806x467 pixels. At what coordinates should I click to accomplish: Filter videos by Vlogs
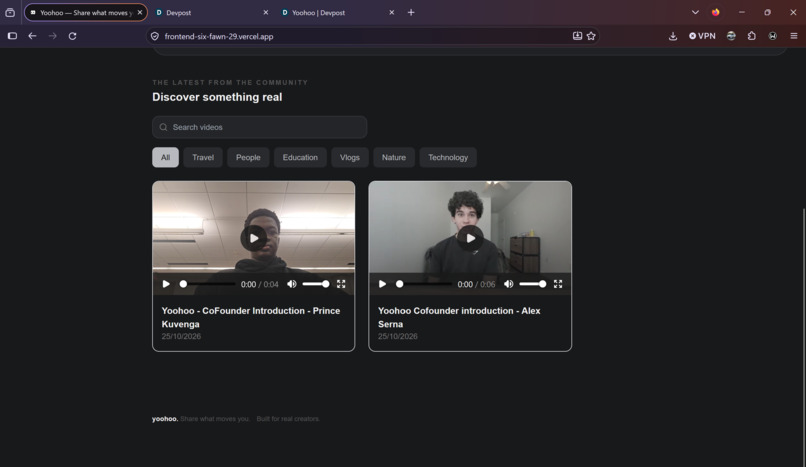tap(350, 157)
